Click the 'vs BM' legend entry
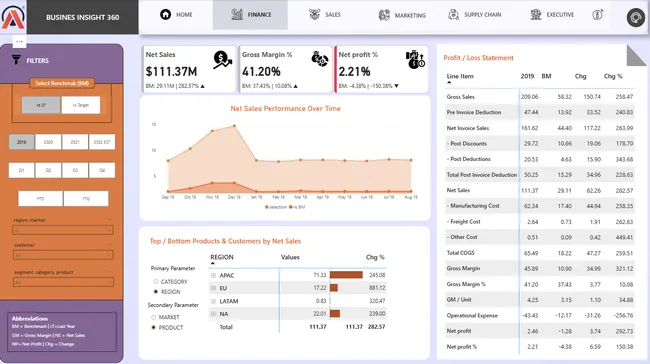Screen dimensions: 650x364 click(x=297, y=207)
